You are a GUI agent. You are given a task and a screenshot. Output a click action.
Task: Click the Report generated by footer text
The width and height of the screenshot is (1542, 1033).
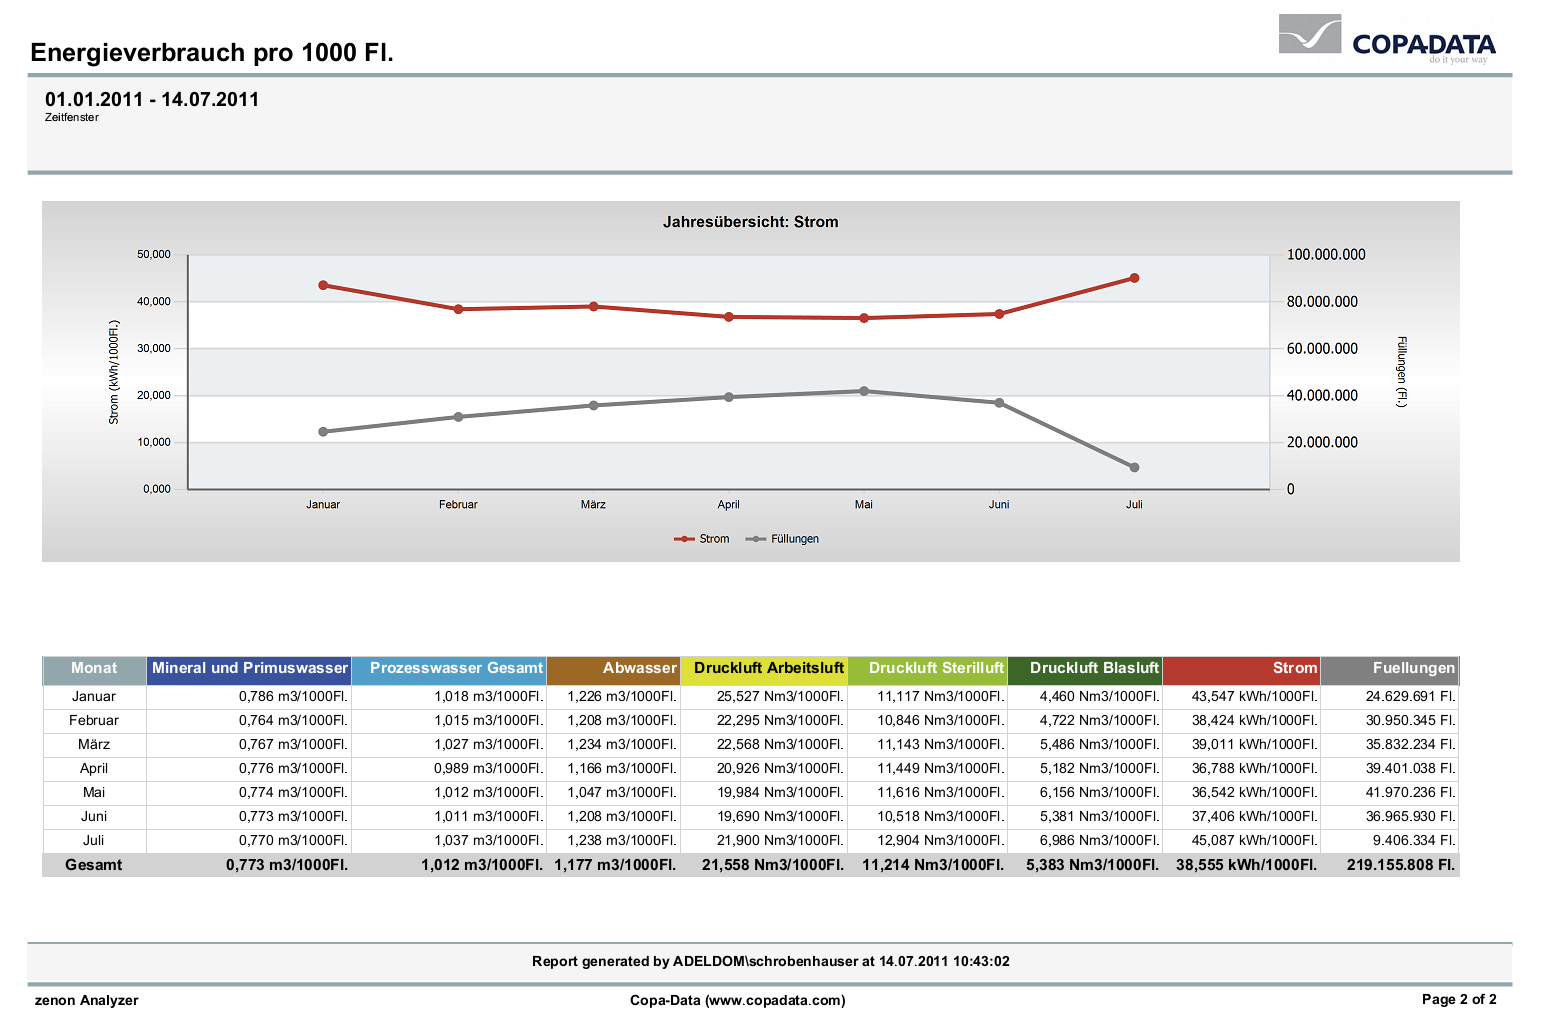pos(771,962)
